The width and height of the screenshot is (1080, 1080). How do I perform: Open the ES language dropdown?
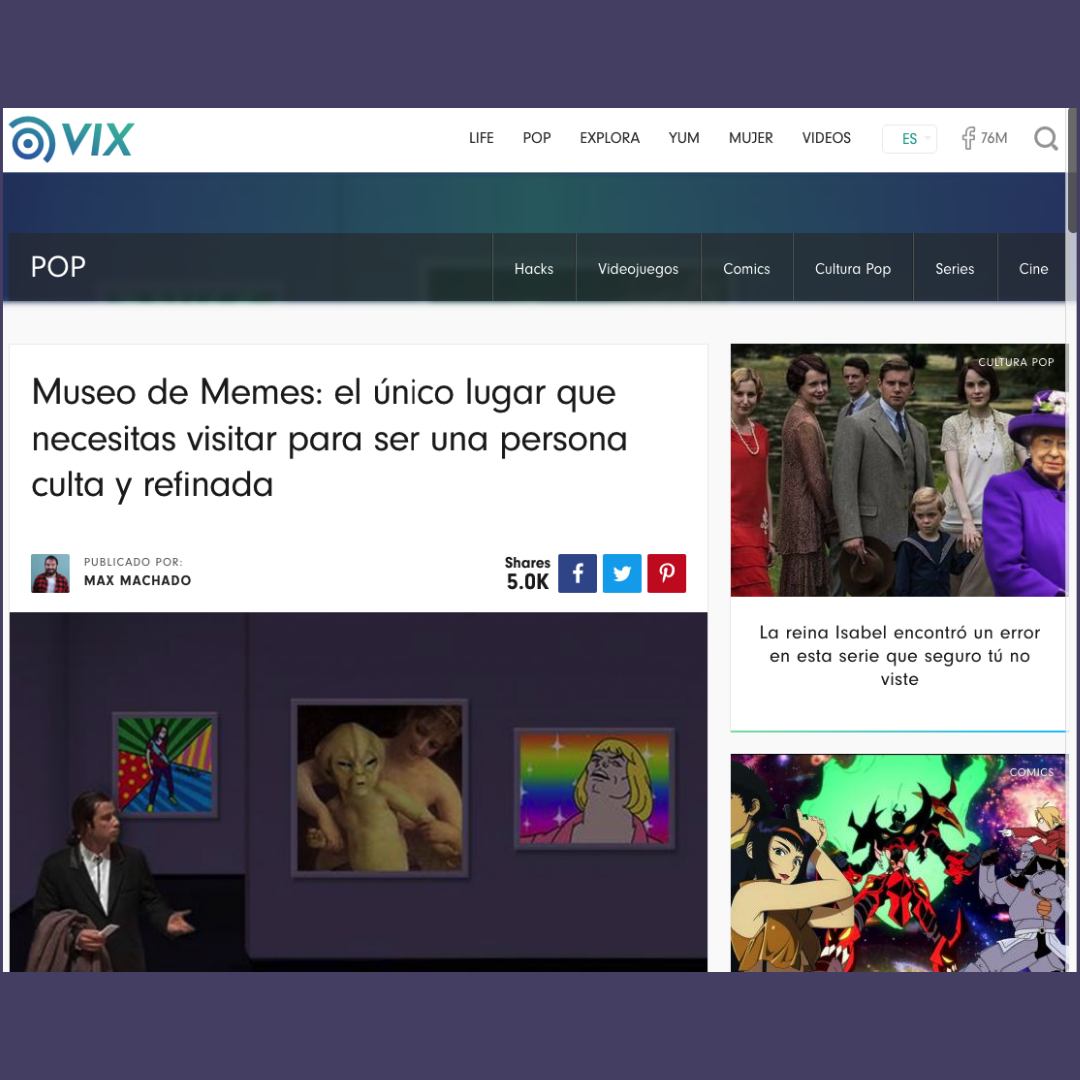(908, 139)
